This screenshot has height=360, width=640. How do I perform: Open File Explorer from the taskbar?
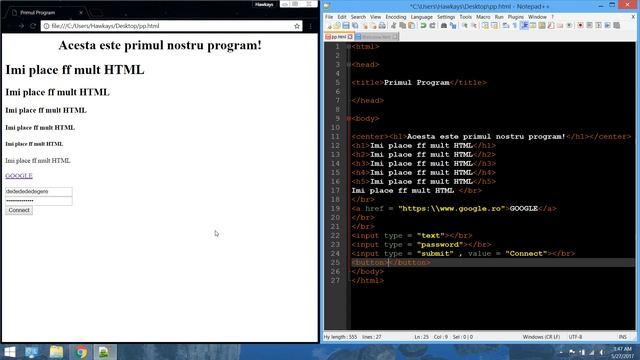coord(56,352)
